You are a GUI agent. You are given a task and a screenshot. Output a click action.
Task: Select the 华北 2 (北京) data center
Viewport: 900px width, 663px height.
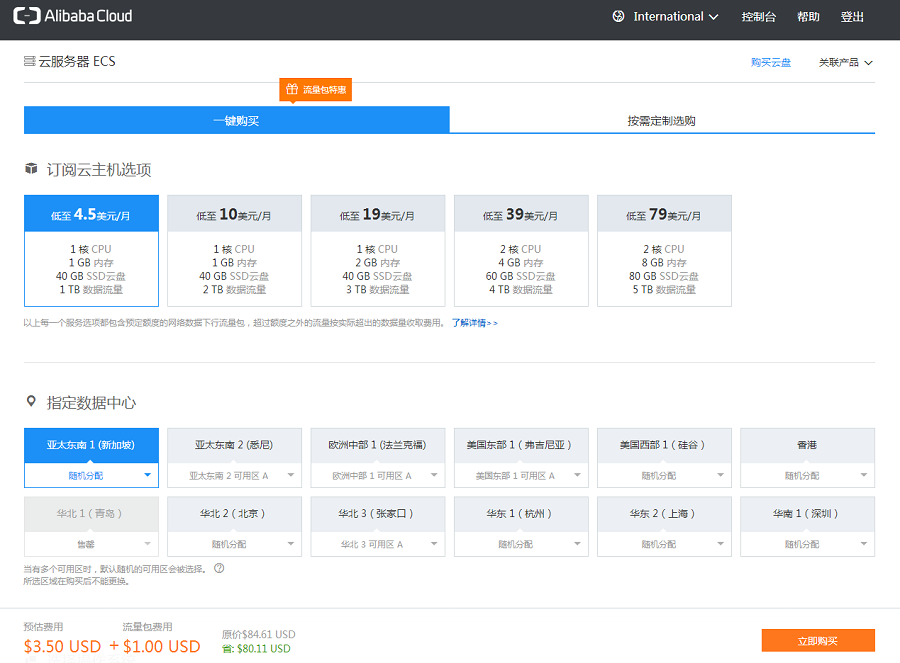[x=234, y=514]
